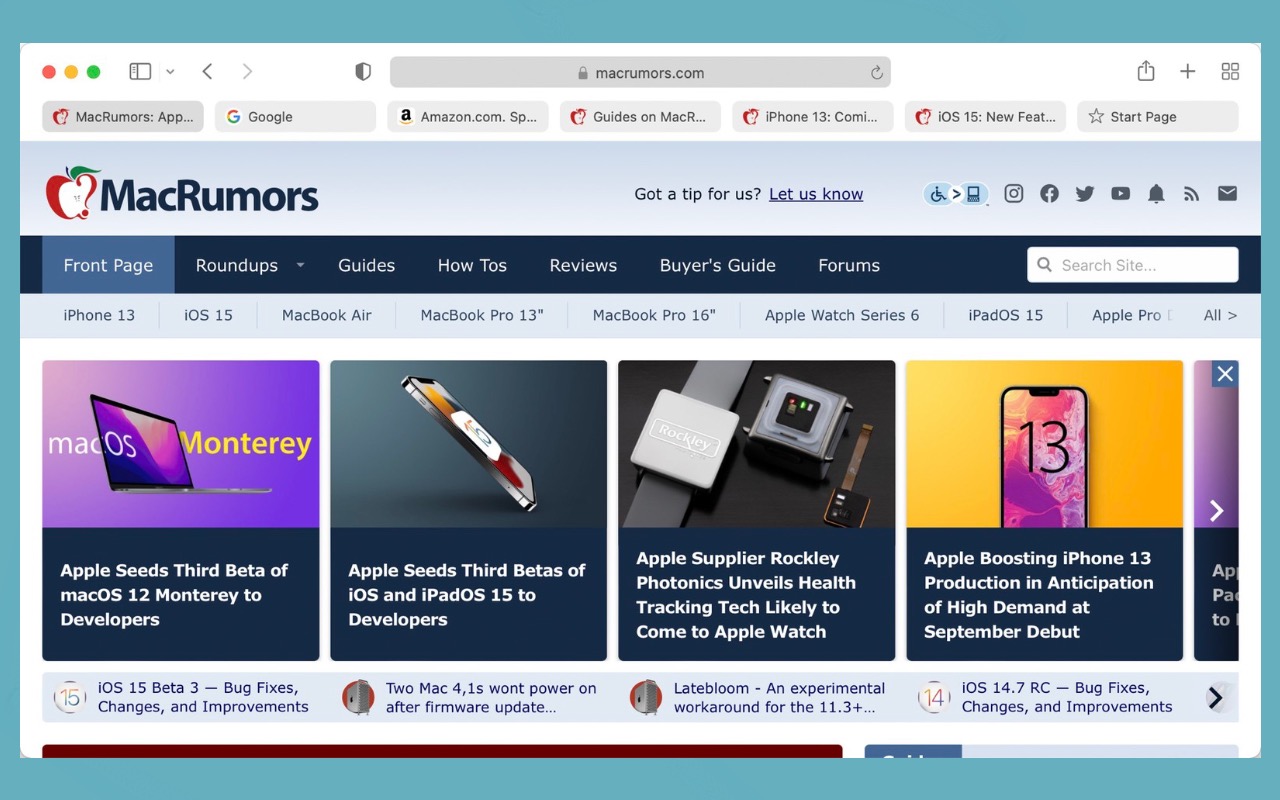Toggle the Safari sidebar
1280x800 pixels.
[140, 71]
